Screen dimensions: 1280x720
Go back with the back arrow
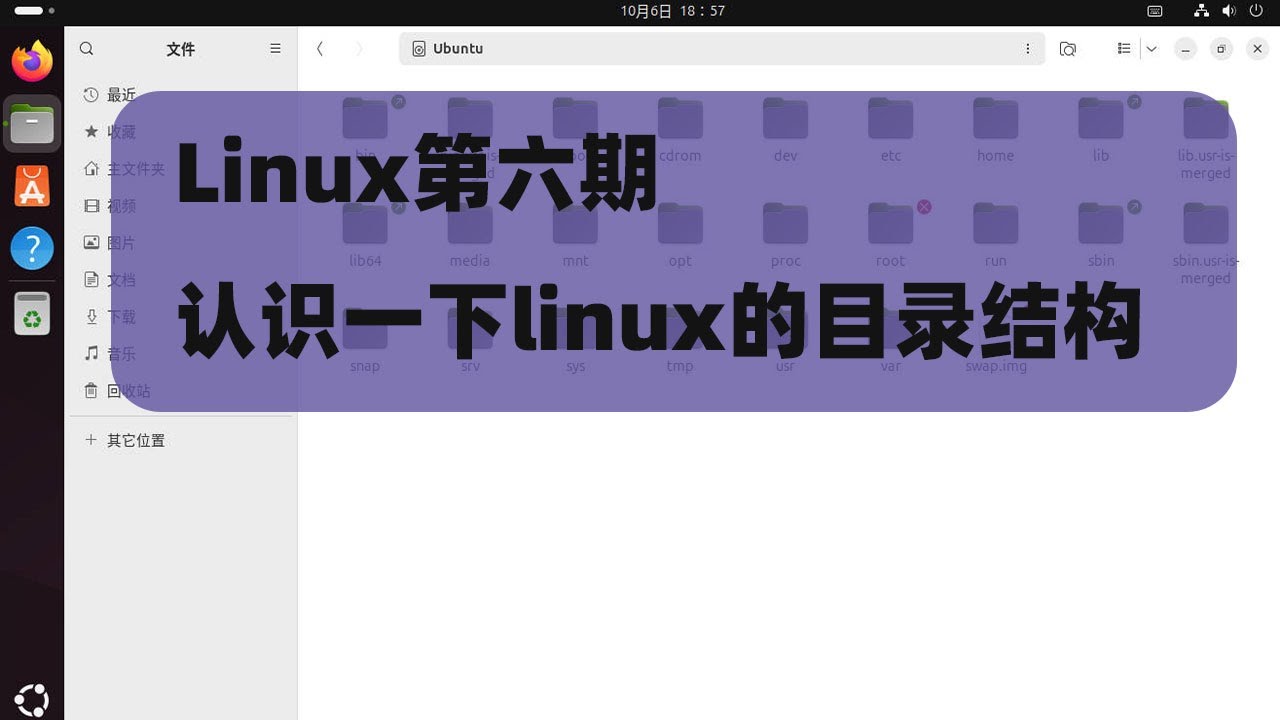tap(320, 49)
